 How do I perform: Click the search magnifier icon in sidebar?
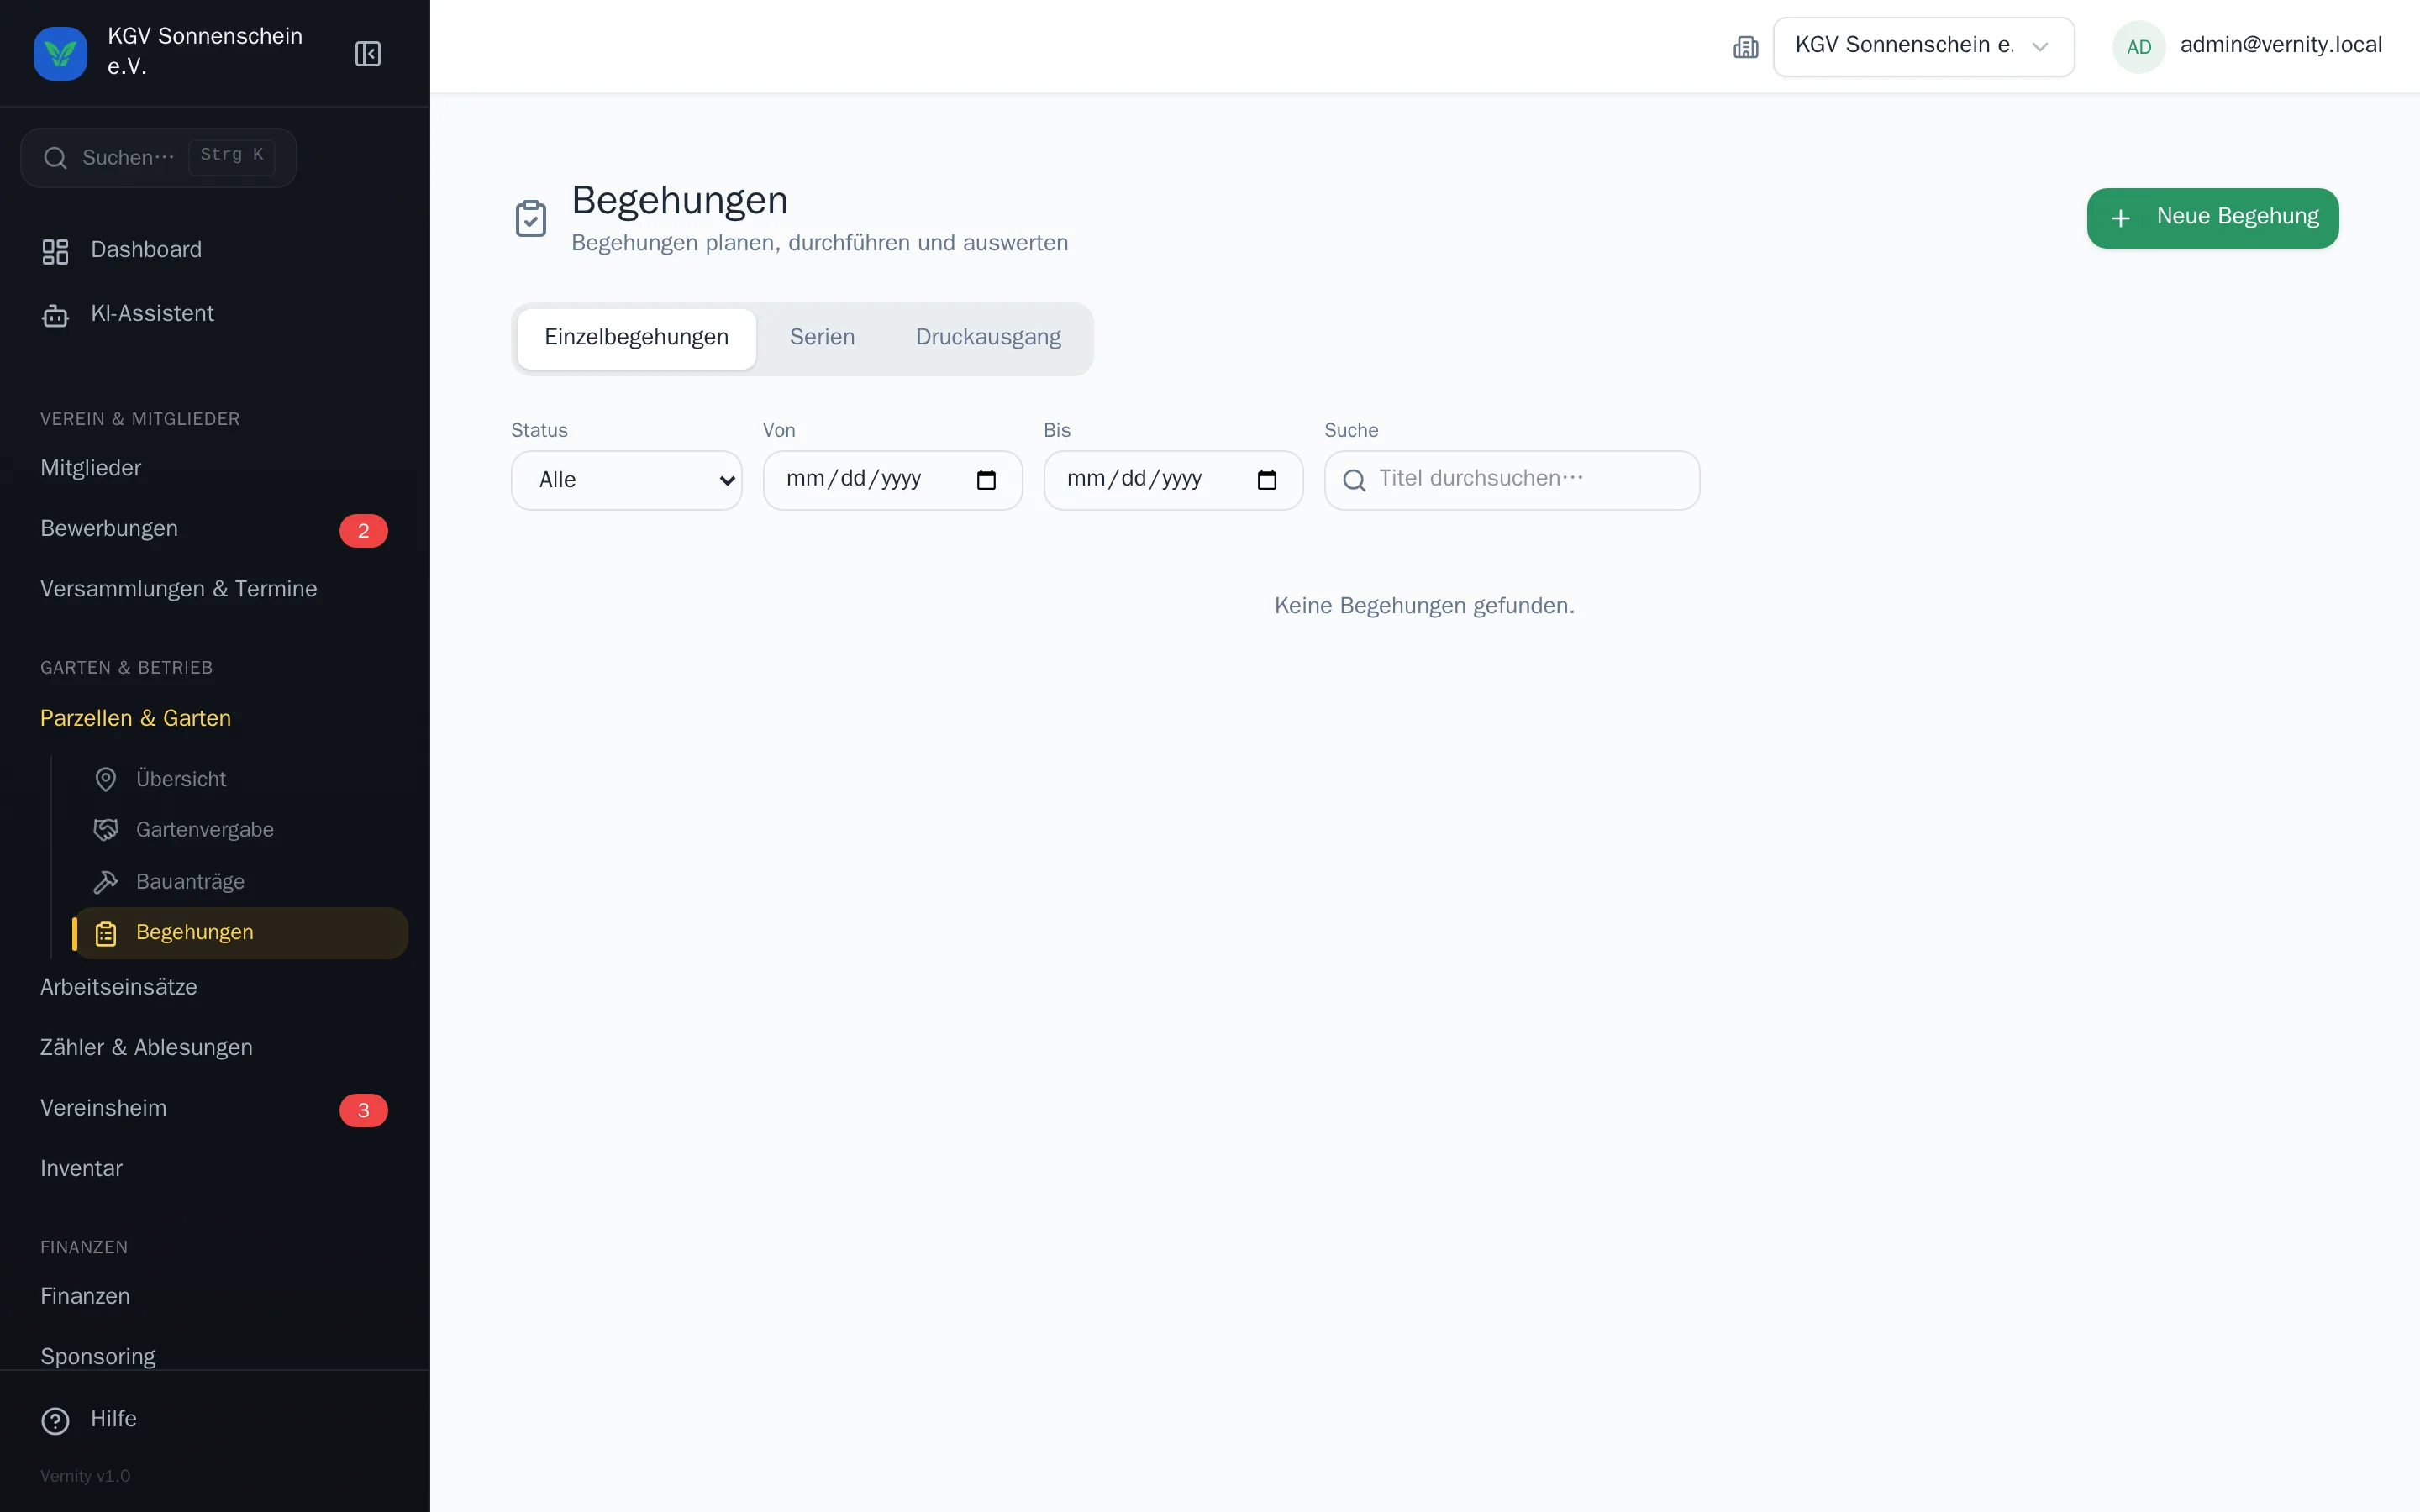click(56, 158)
